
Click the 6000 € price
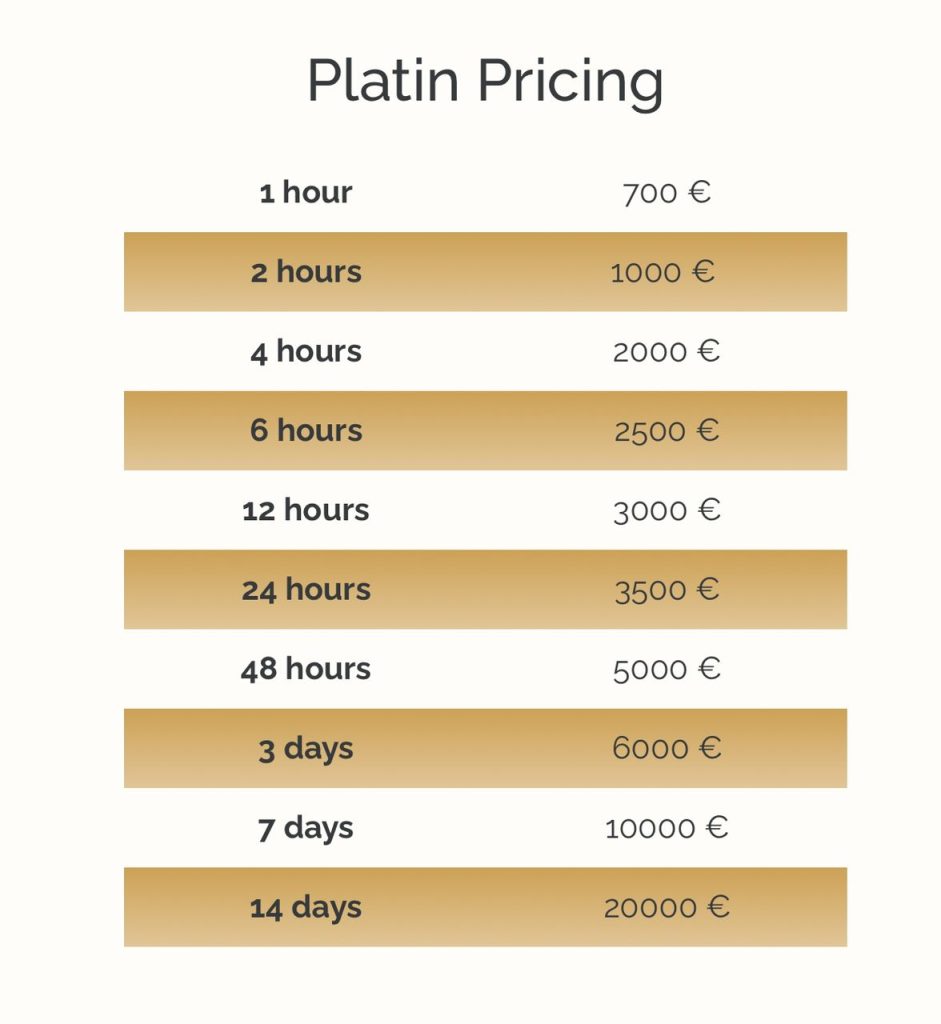tap(666, 749)
